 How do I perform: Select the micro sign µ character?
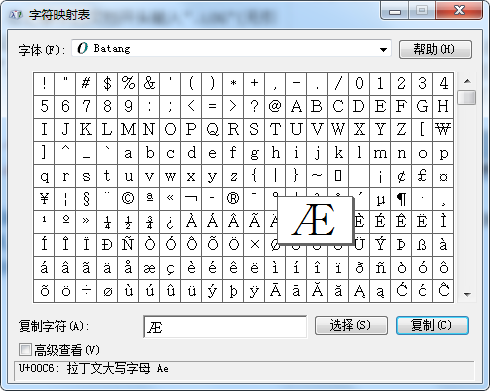380,199
